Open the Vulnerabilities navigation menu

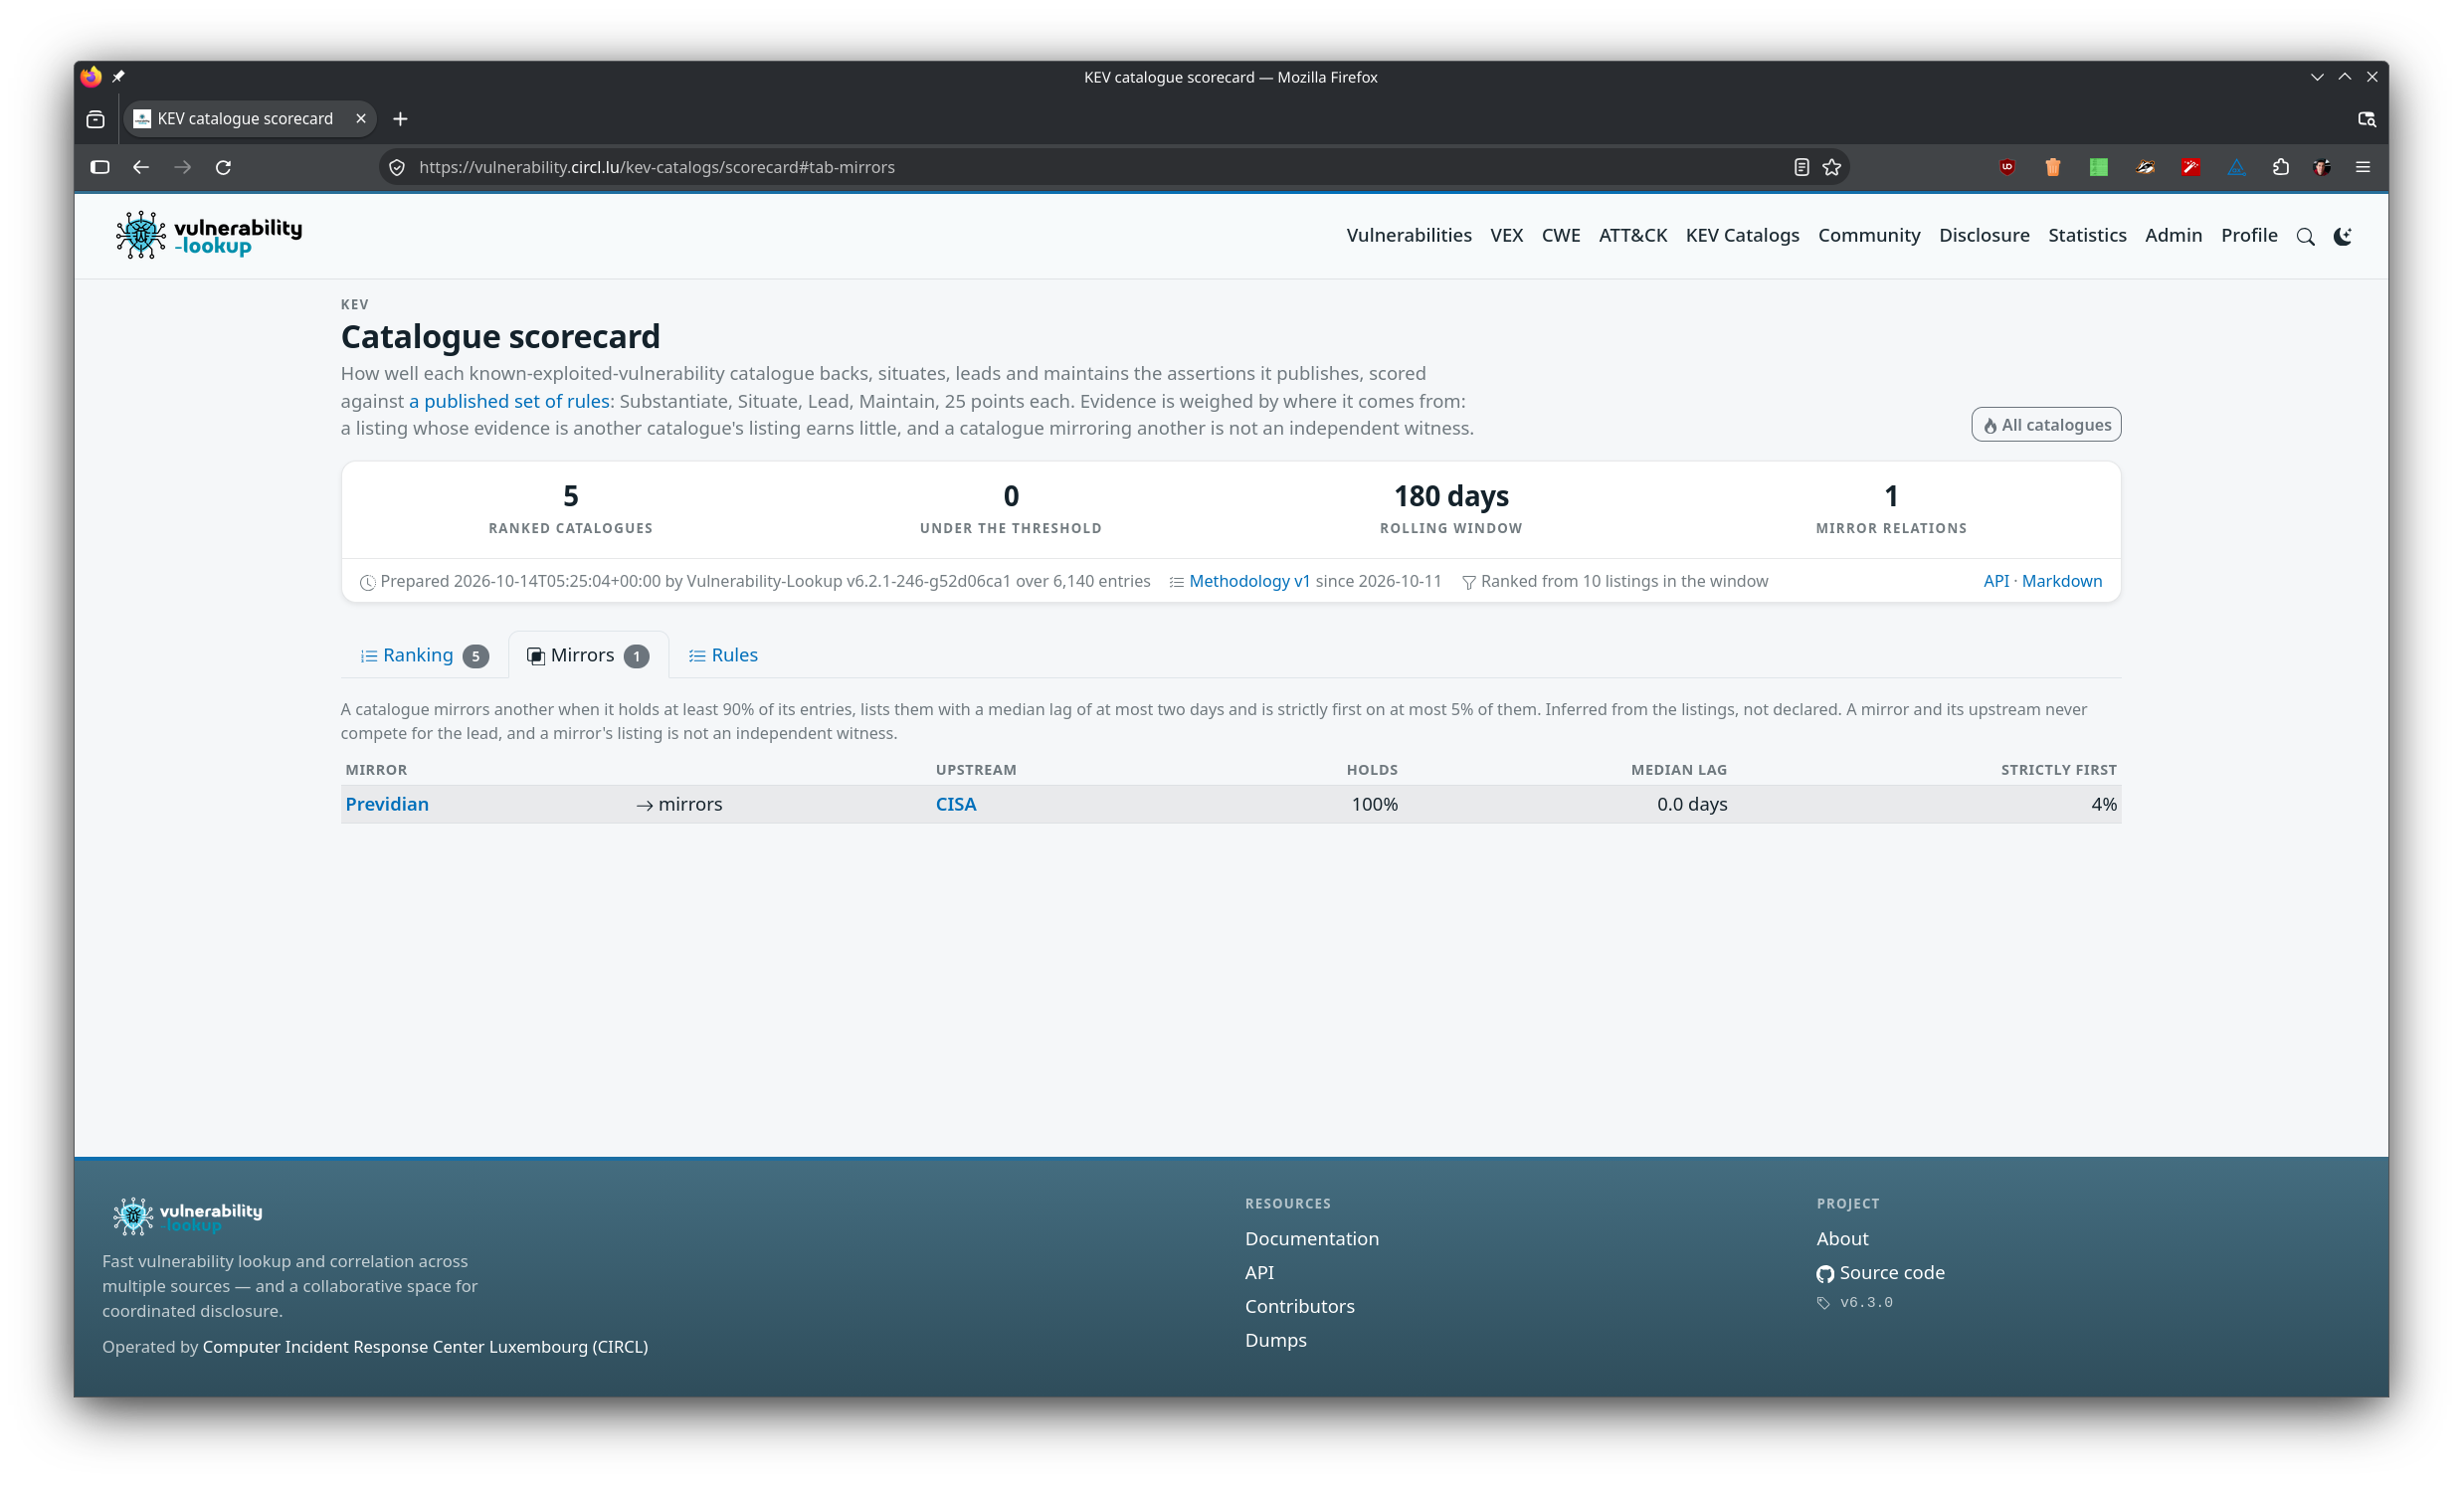click(x=1408, y=235)
